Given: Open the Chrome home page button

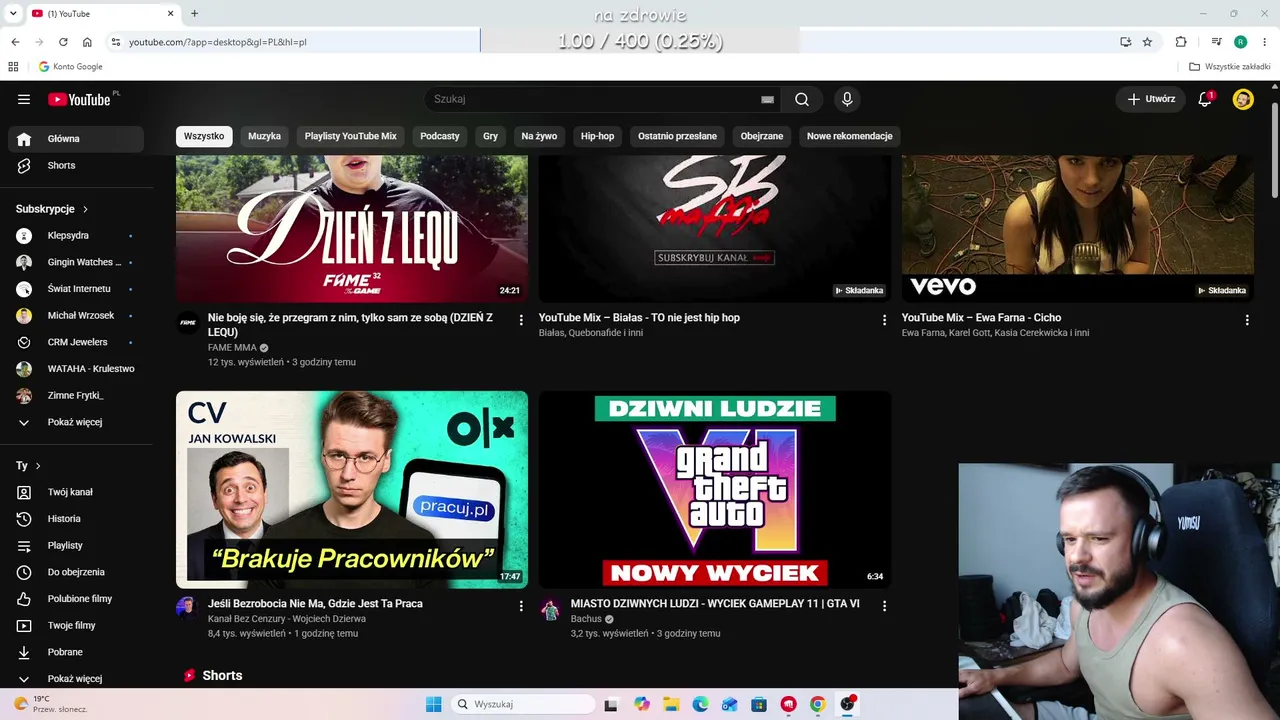Looking at the screenshot, I should click(87, 42).
